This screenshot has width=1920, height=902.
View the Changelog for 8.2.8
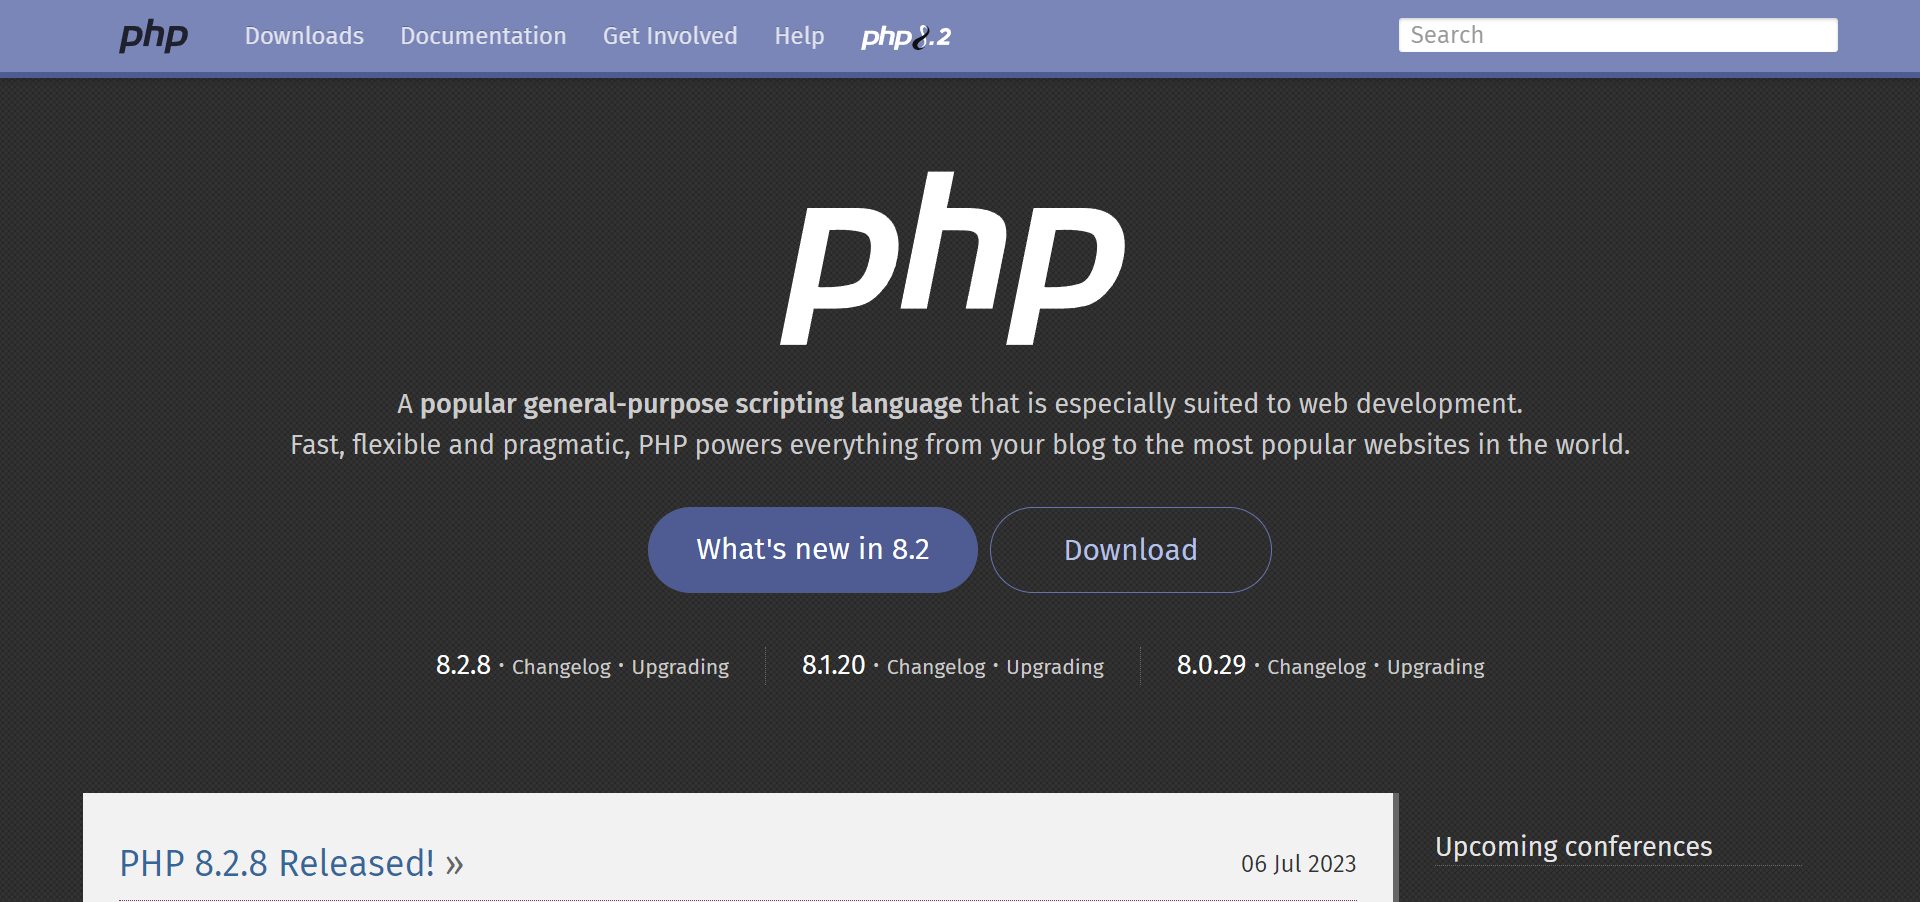pyautogui.click(x=561, y=667)
